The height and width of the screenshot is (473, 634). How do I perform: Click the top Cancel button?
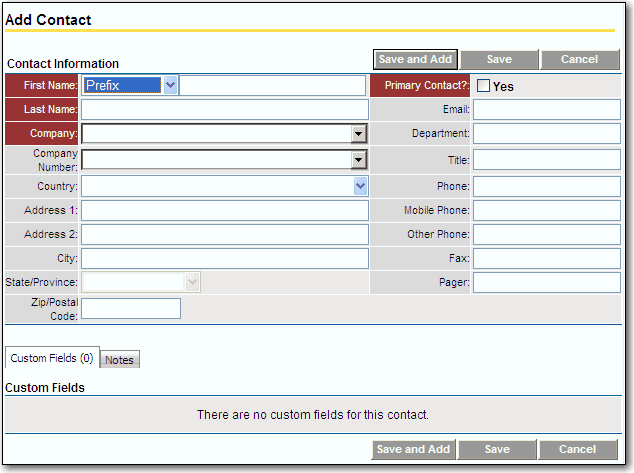pos(579,59)
